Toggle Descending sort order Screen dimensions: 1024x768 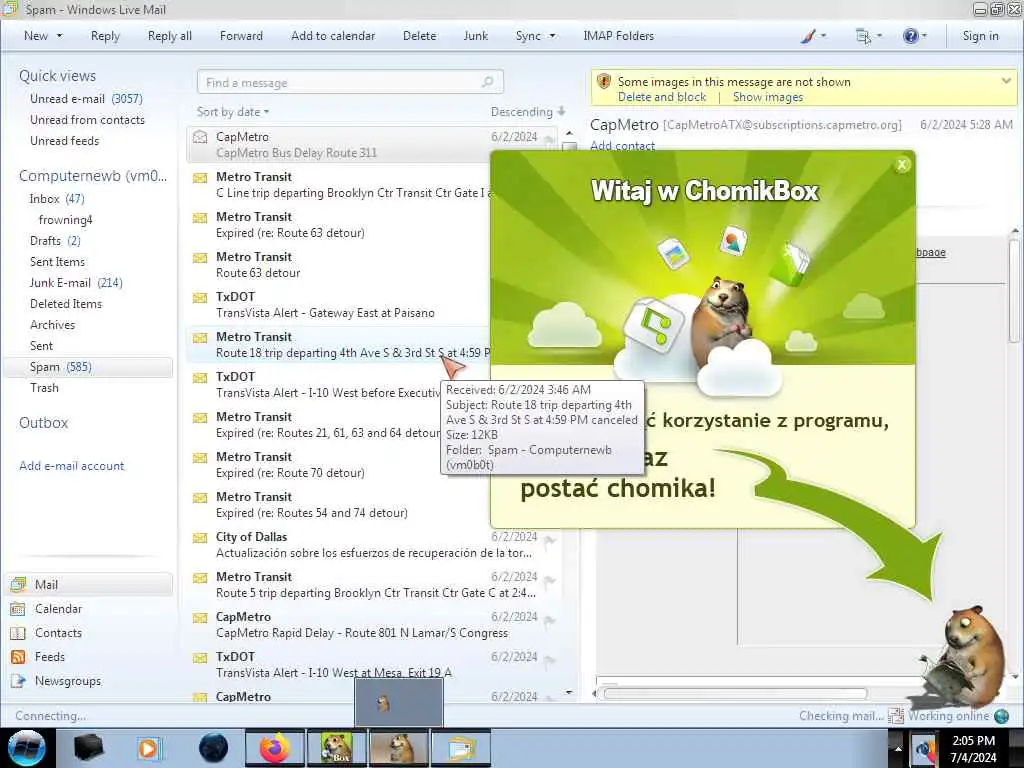point(528,112)
